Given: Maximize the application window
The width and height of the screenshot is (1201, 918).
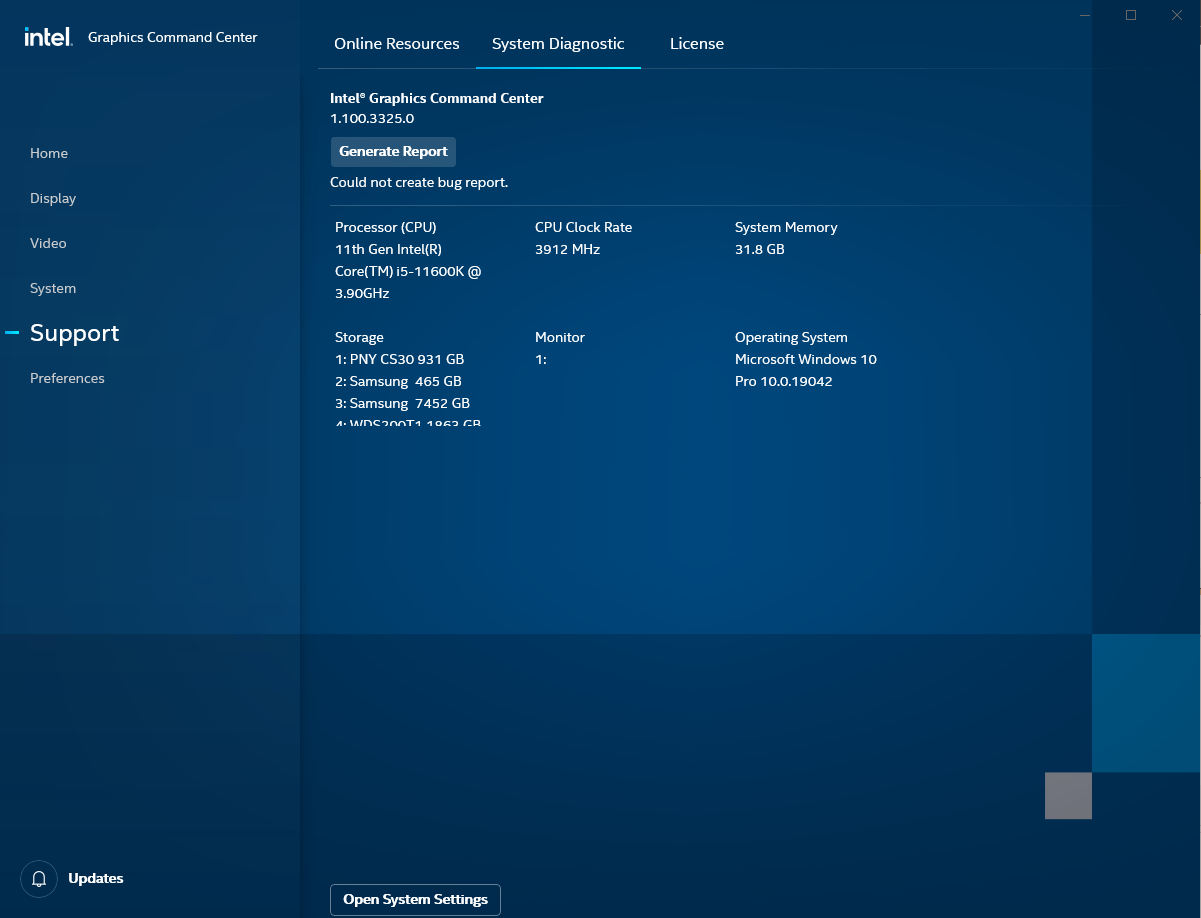Looking at the screenshot, I should tap(1131, 15).
